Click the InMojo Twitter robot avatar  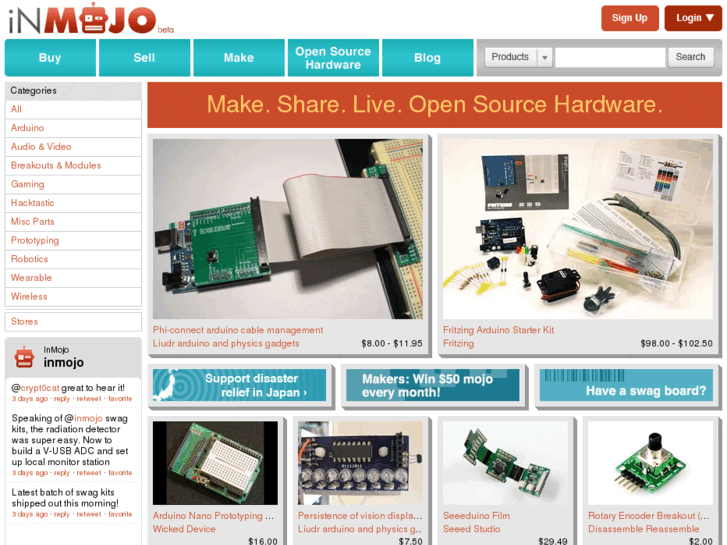tap(24, 357)
